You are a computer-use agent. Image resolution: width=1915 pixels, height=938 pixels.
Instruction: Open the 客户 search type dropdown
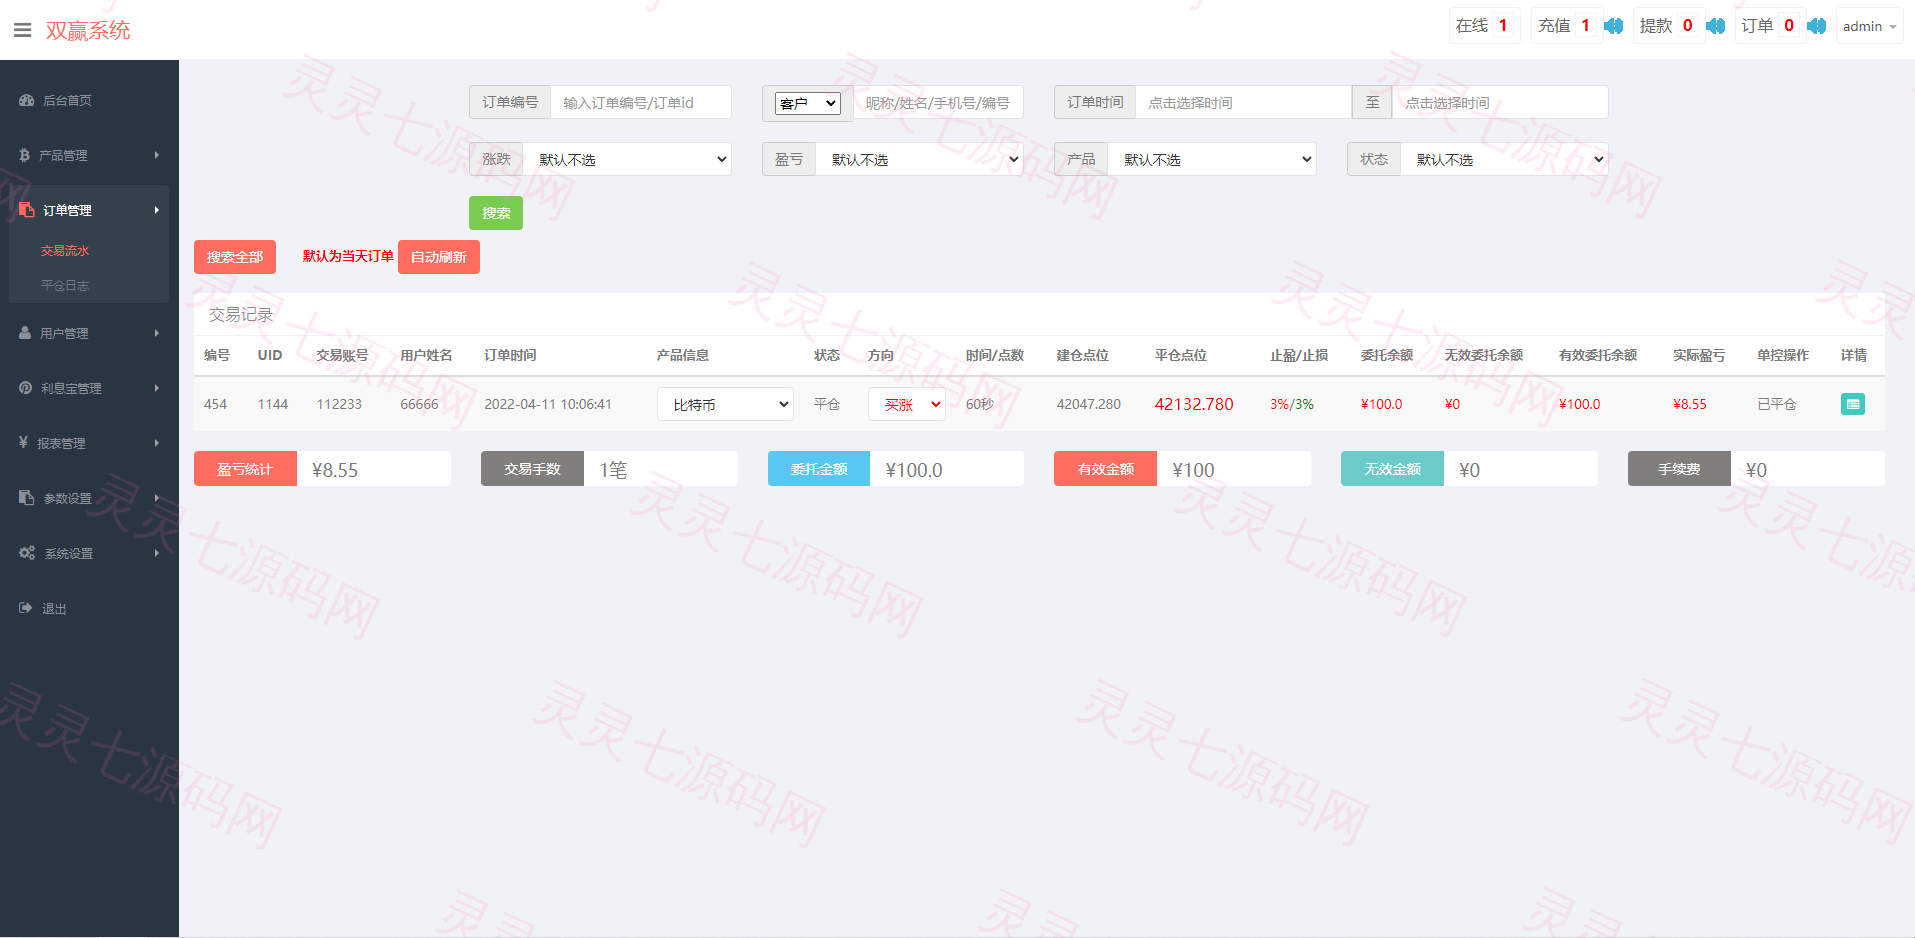click(x=807, y=103)
